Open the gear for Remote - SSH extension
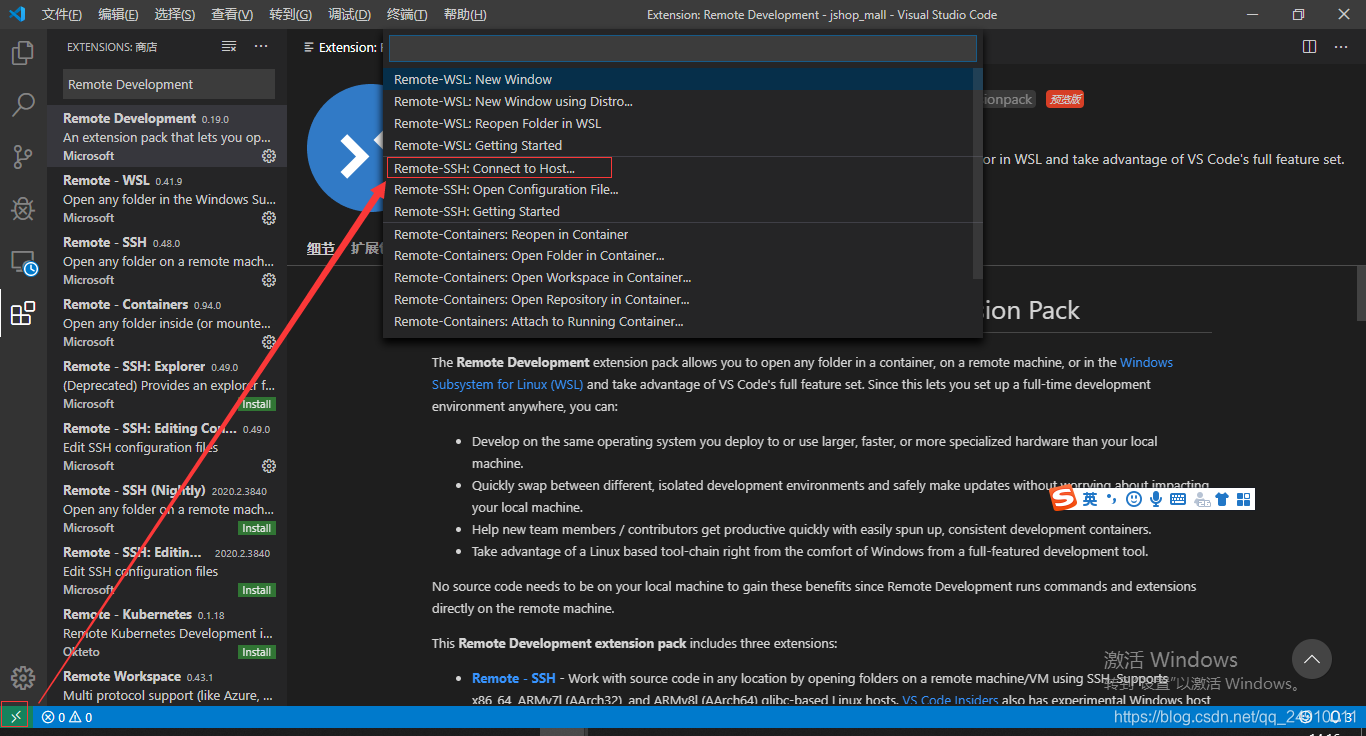 [x=269, y=280]
